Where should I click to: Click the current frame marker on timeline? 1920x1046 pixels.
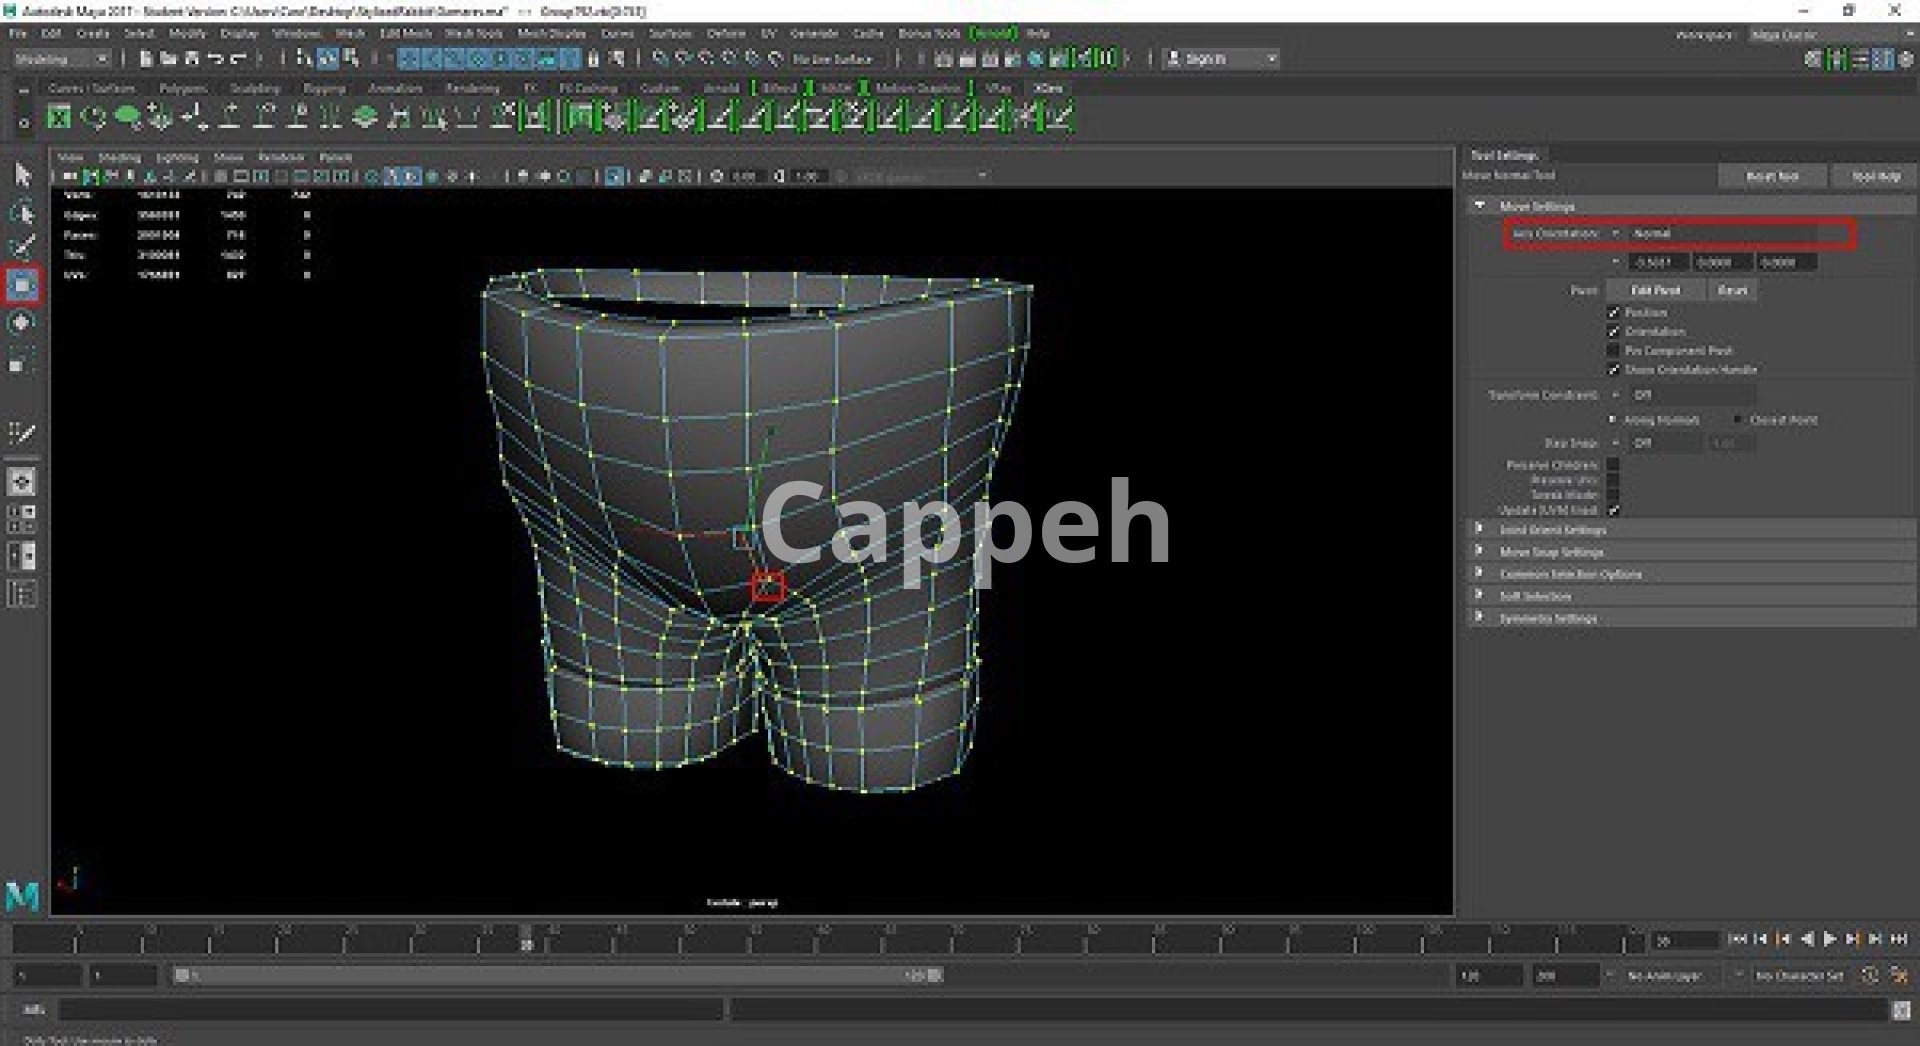[x=526, y=939]
